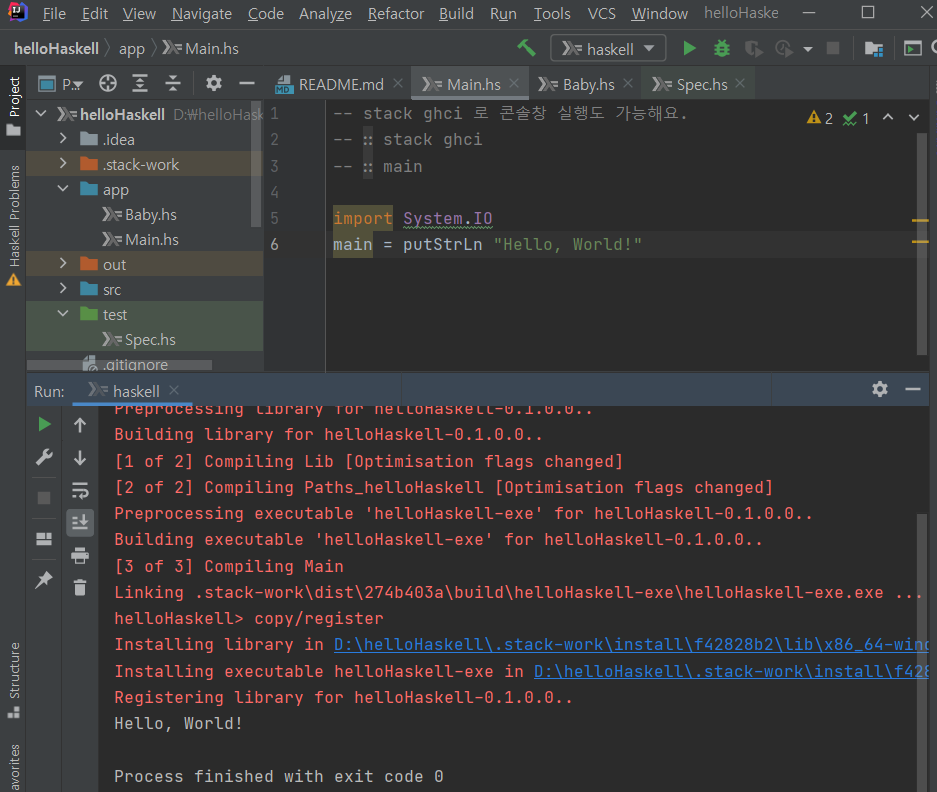Rerun haskell from Run panel play icon
937x792 pixels.
[x=44, y=424]
